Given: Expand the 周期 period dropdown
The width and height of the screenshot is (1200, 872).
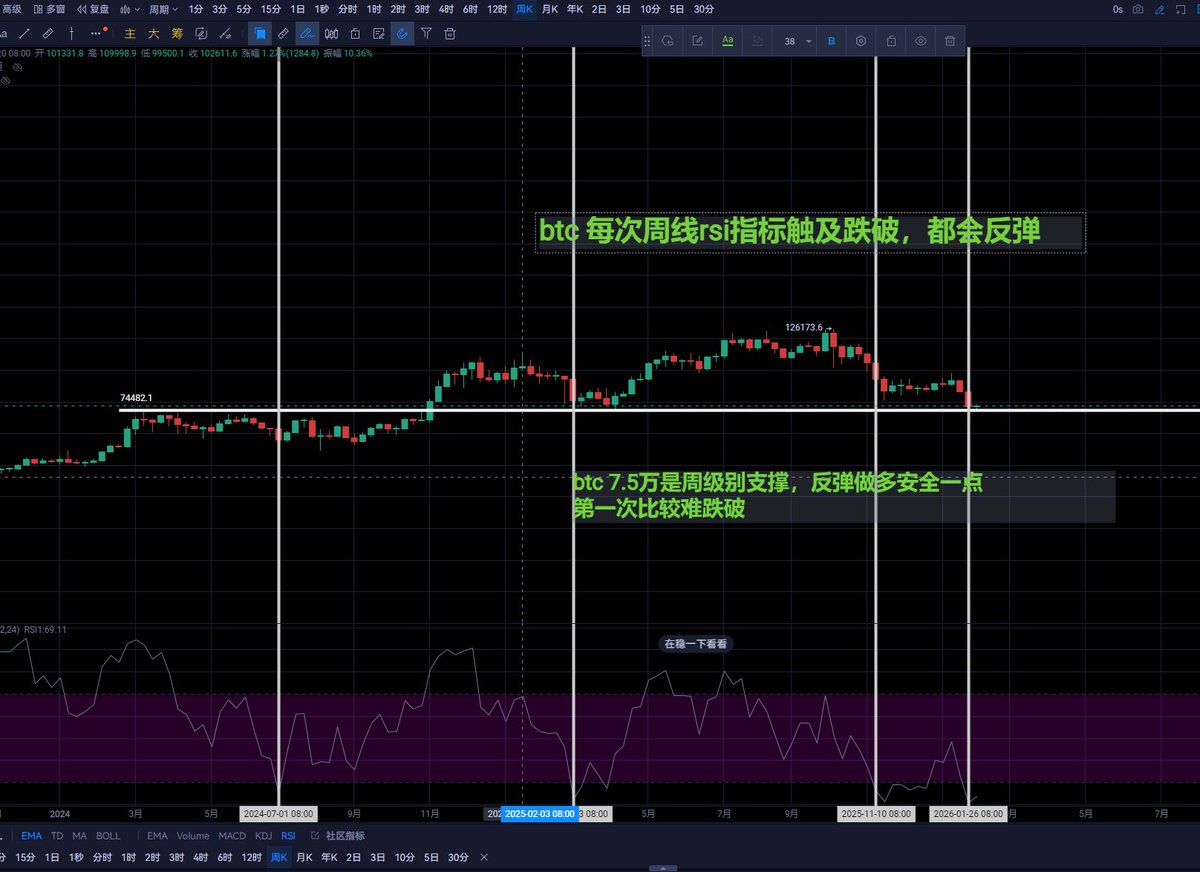Looking at the screenshot, I should pyautogui.click(x=162, y=9).
